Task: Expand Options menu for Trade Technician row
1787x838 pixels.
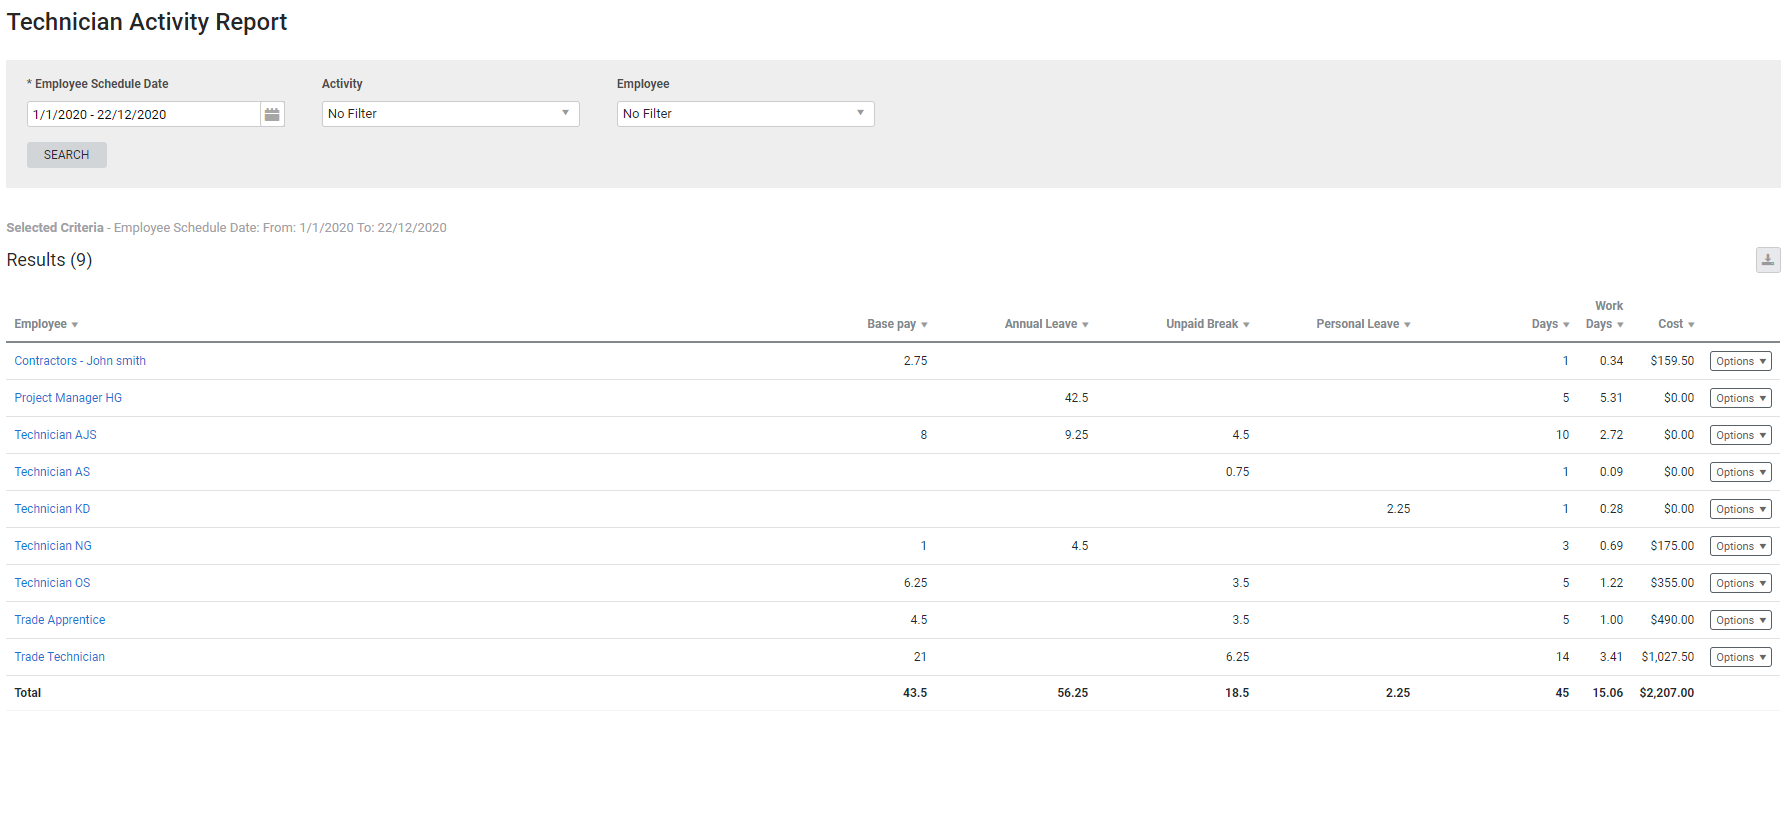Action: click(1740, 658)
